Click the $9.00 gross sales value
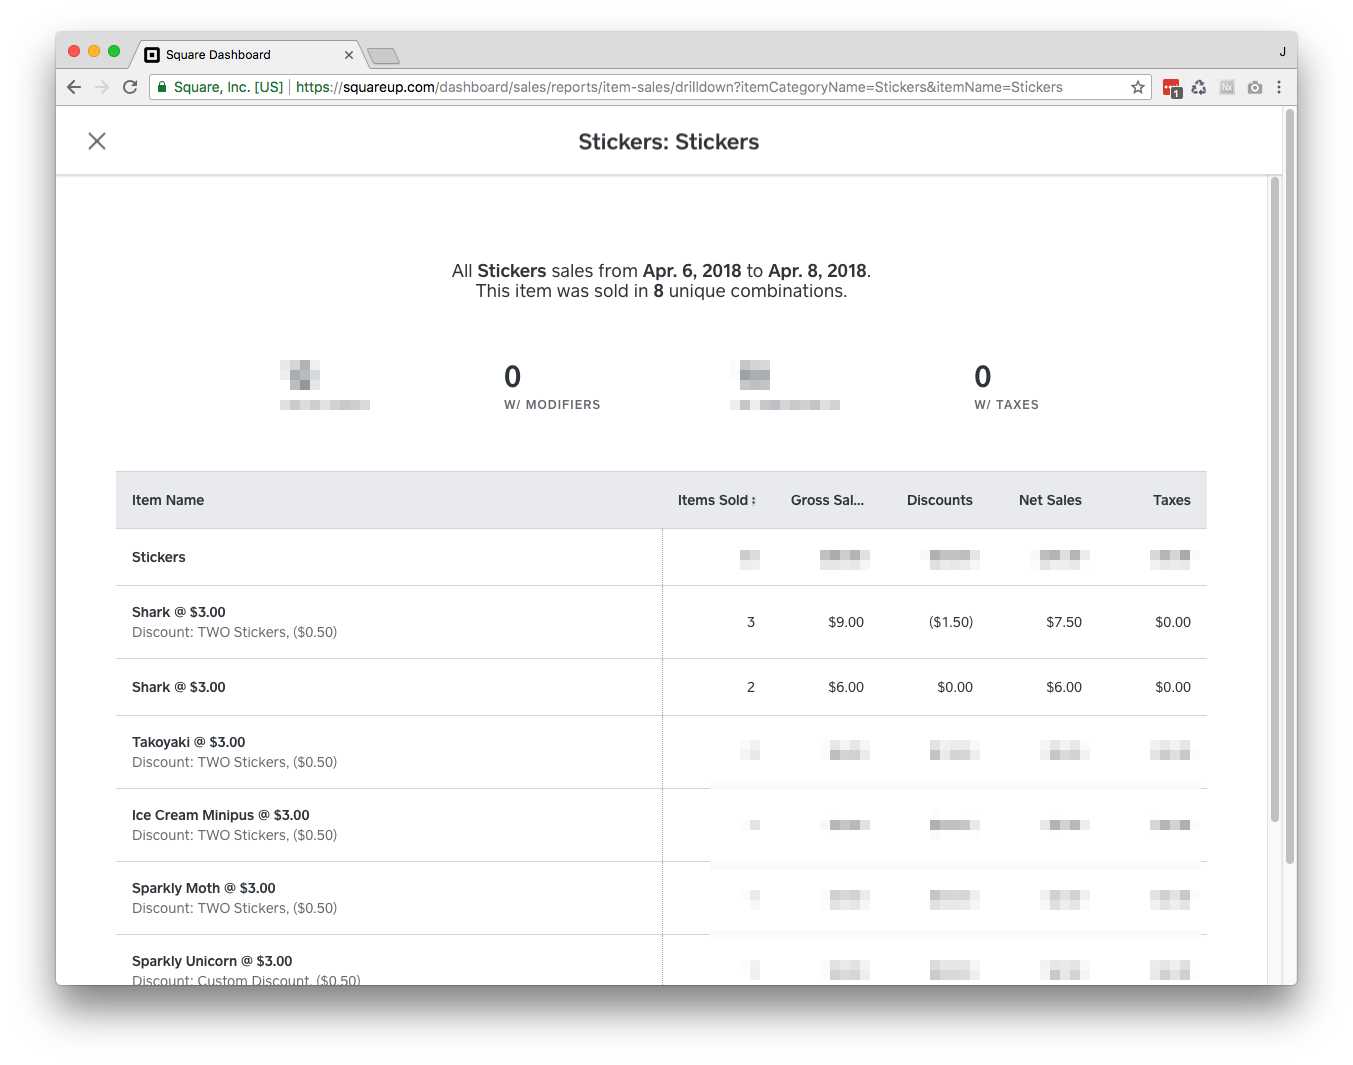This screenshot has height=1065, width=1353. pos(846,622)
